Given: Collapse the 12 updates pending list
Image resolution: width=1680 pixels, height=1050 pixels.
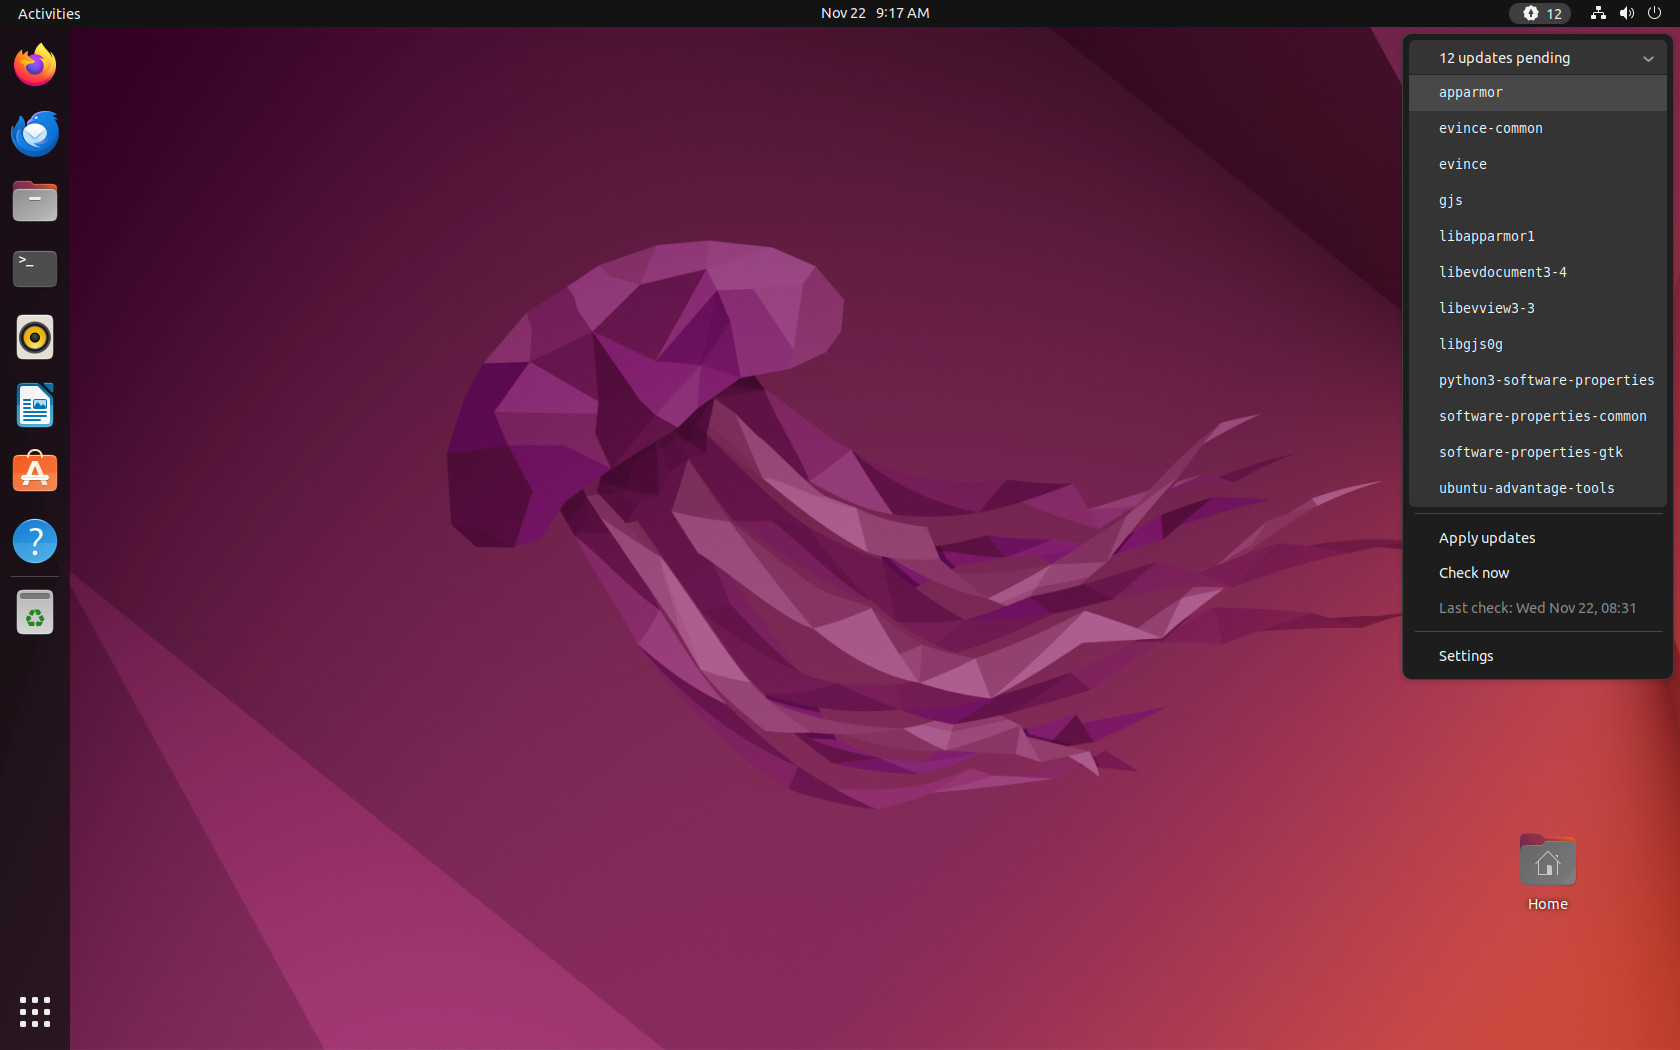Looking at the screenshot, I should coord(1538,58).
